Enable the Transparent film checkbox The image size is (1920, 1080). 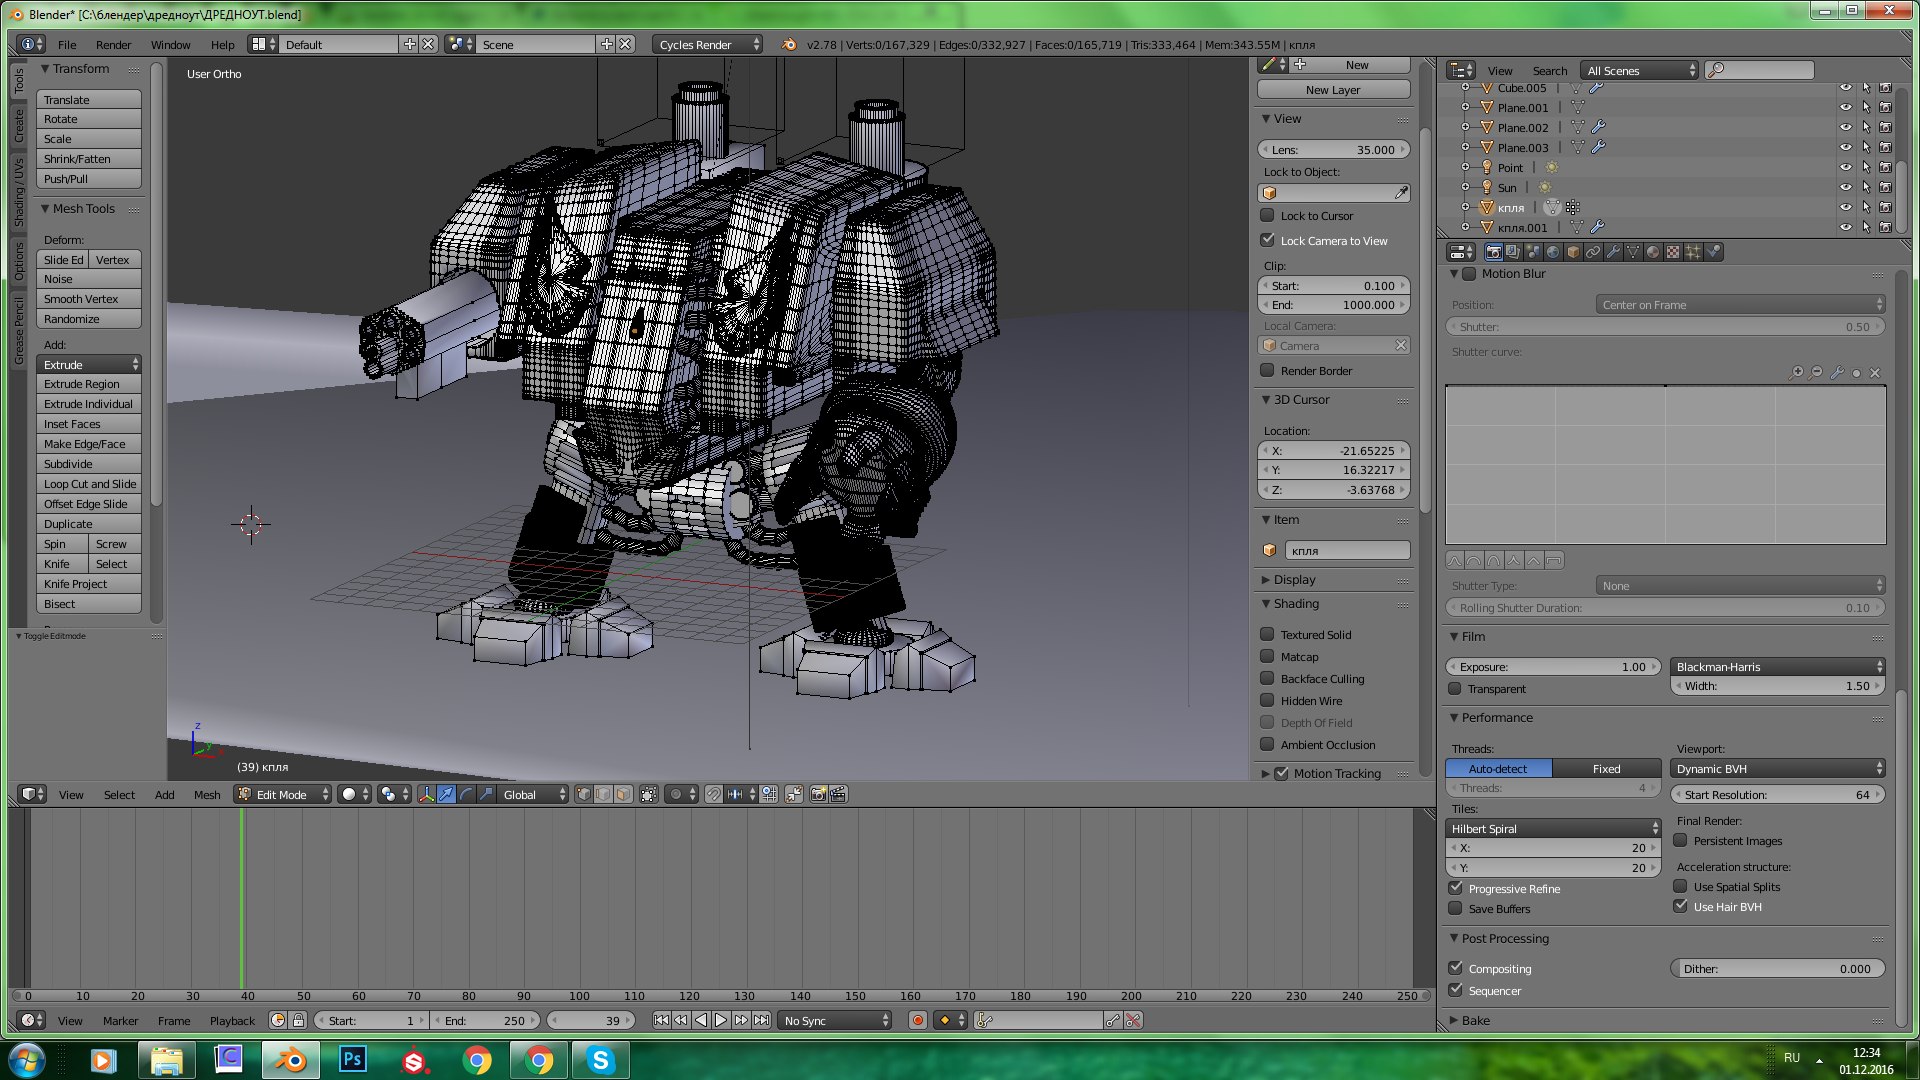tap(1455, 689)
